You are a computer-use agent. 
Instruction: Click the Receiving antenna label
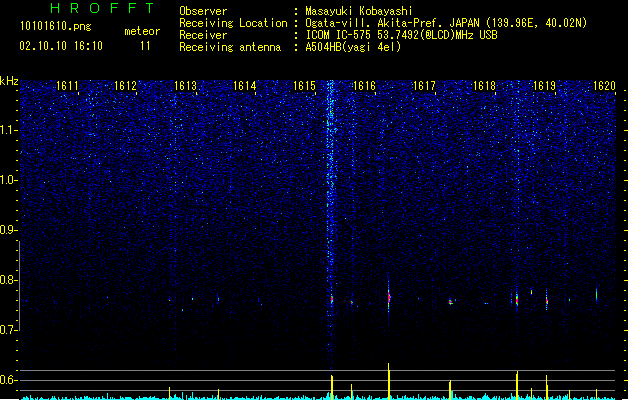(230, 47)
